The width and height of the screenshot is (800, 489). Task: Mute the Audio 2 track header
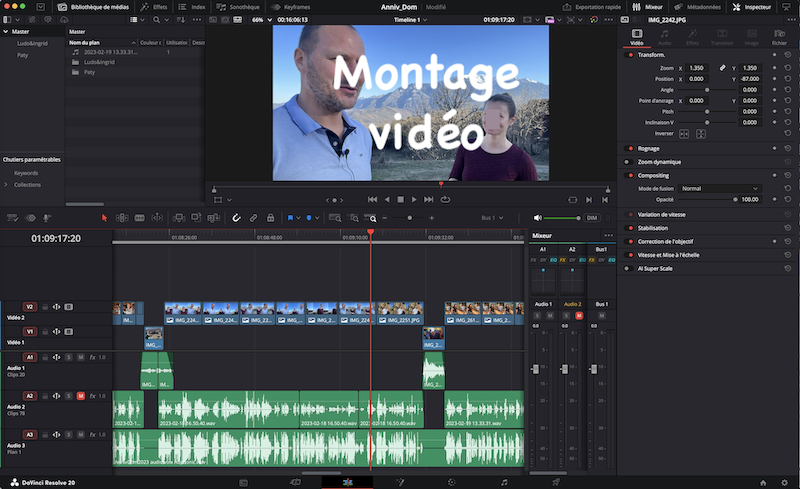81,396
